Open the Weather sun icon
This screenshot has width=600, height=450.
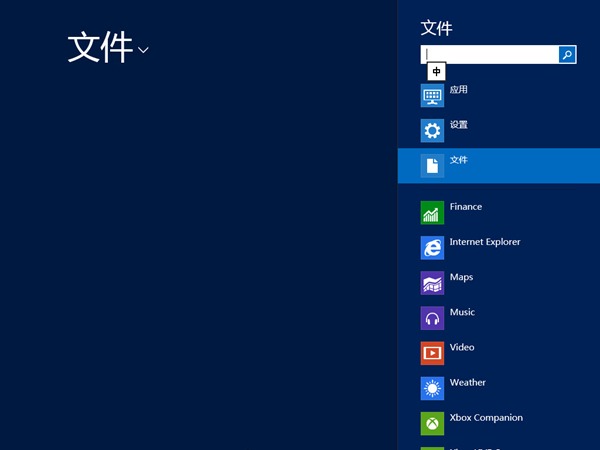pyautogui.click(x=432, y=388)
